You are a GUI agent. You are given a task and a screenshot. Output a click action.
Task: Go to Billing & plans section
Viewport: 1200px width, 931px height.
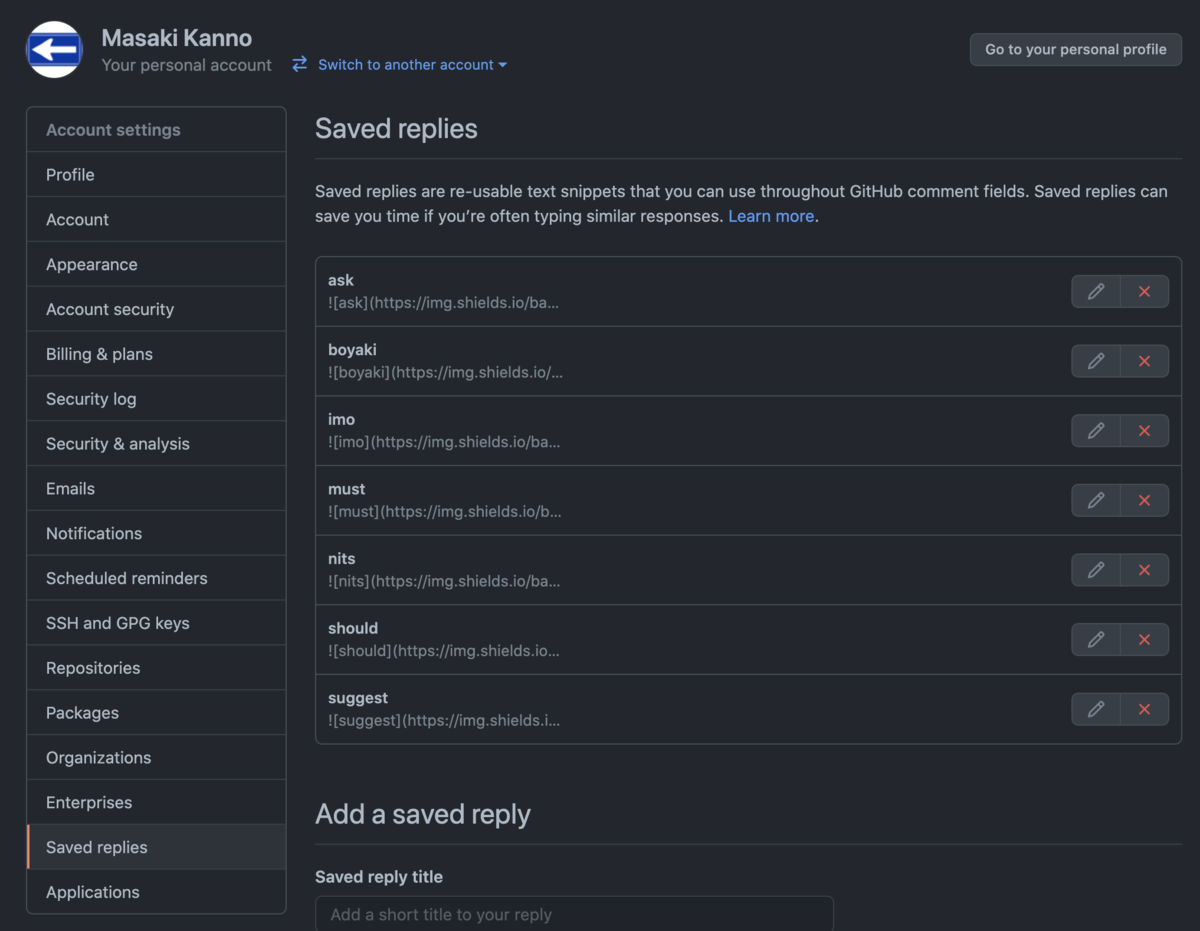tap(99, 354)
